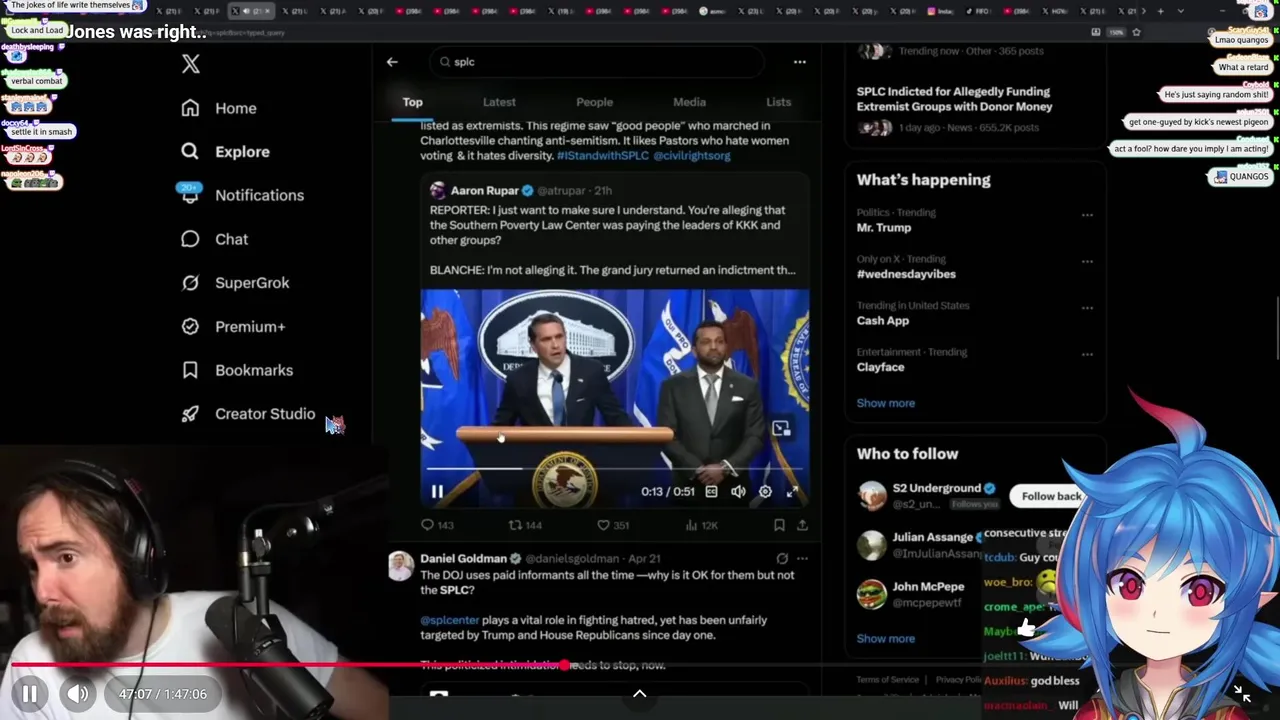Open S2 Underground's profile

936,488
